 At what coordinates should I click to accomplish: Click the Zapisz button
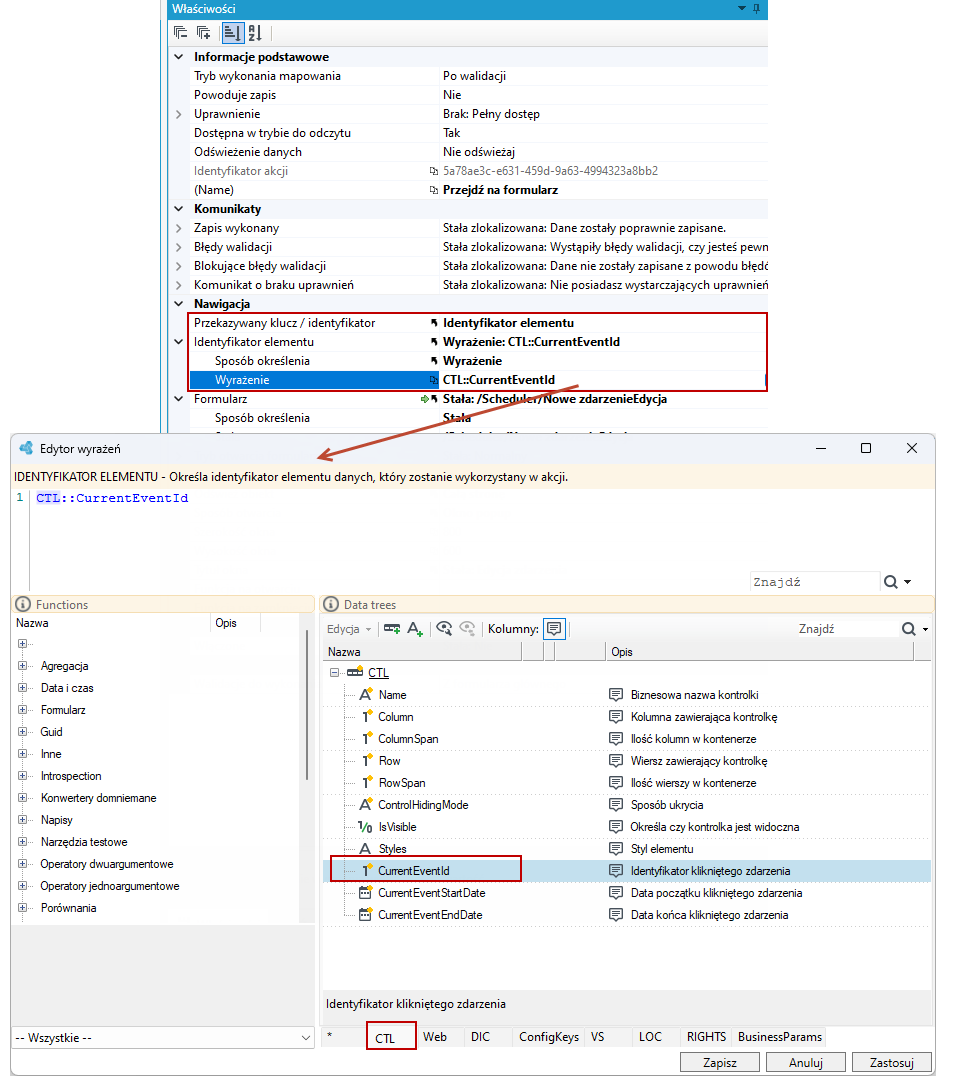click(x=720, y=1063)
